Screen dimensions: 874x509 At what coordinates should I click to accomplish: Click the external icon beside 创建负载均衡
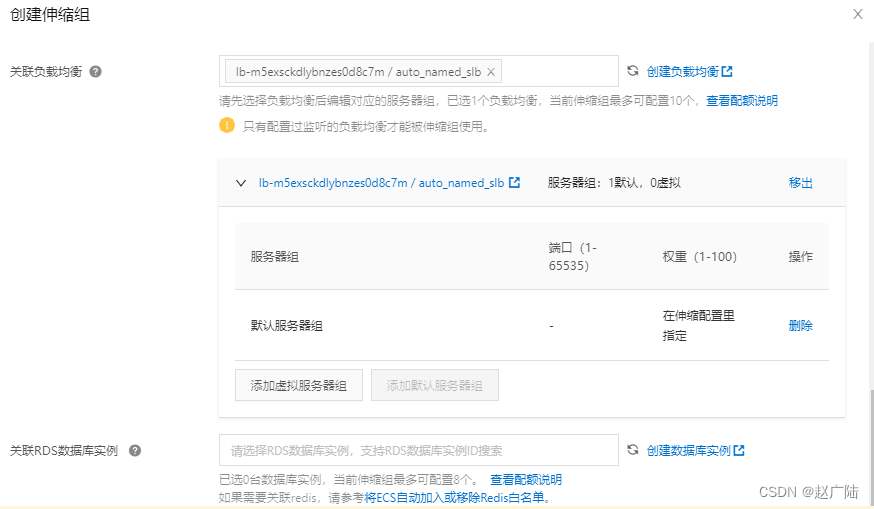(x=727, y=71)
